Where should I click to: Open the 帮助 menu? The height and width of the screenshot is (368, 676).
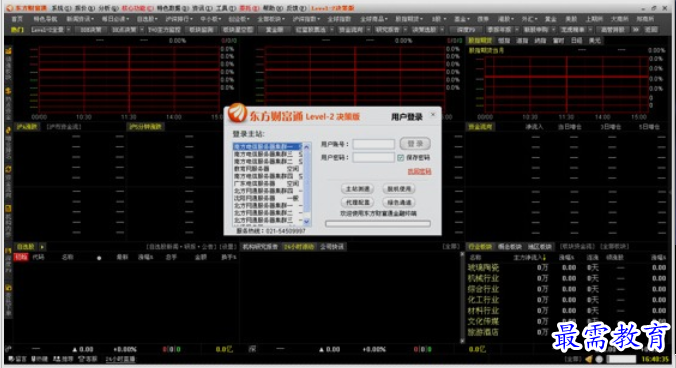[272, 8]
